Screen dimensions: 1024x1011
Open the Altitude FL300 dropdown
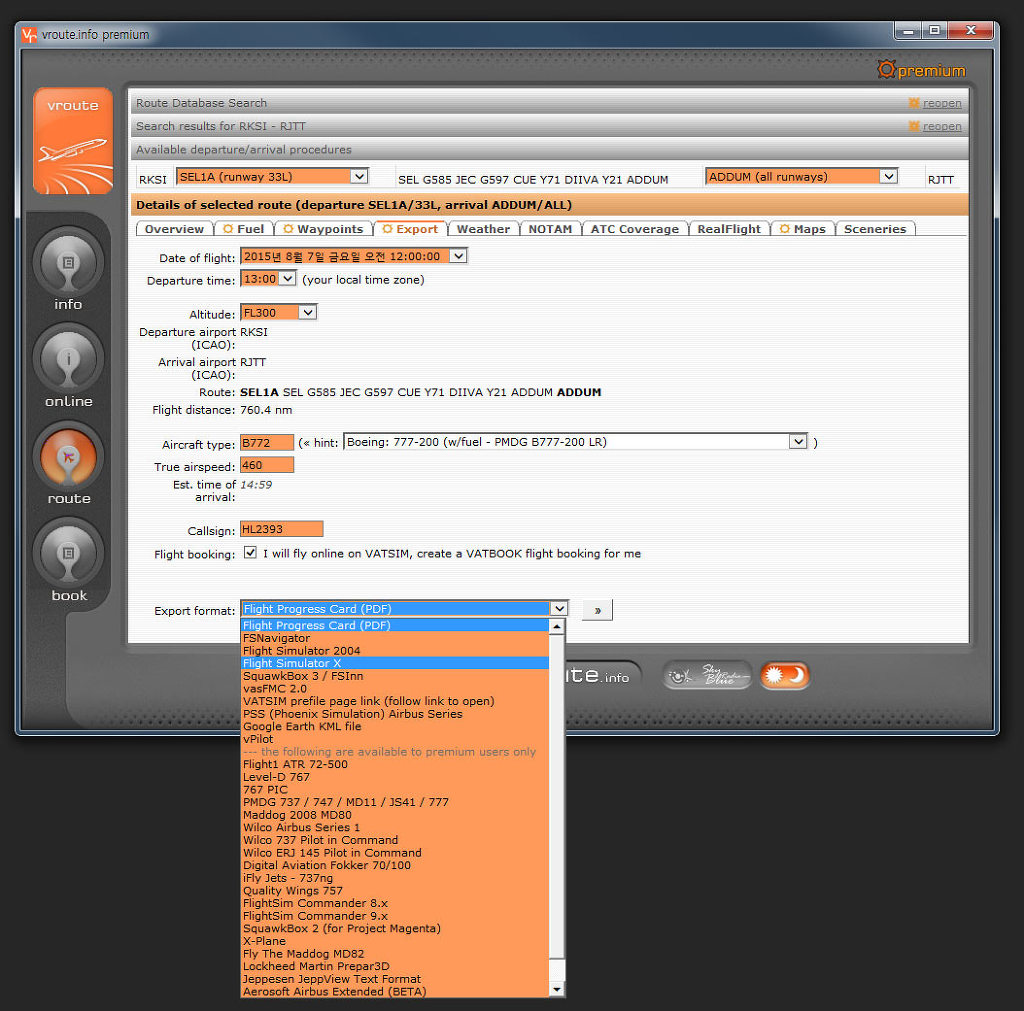coord(278,312)
